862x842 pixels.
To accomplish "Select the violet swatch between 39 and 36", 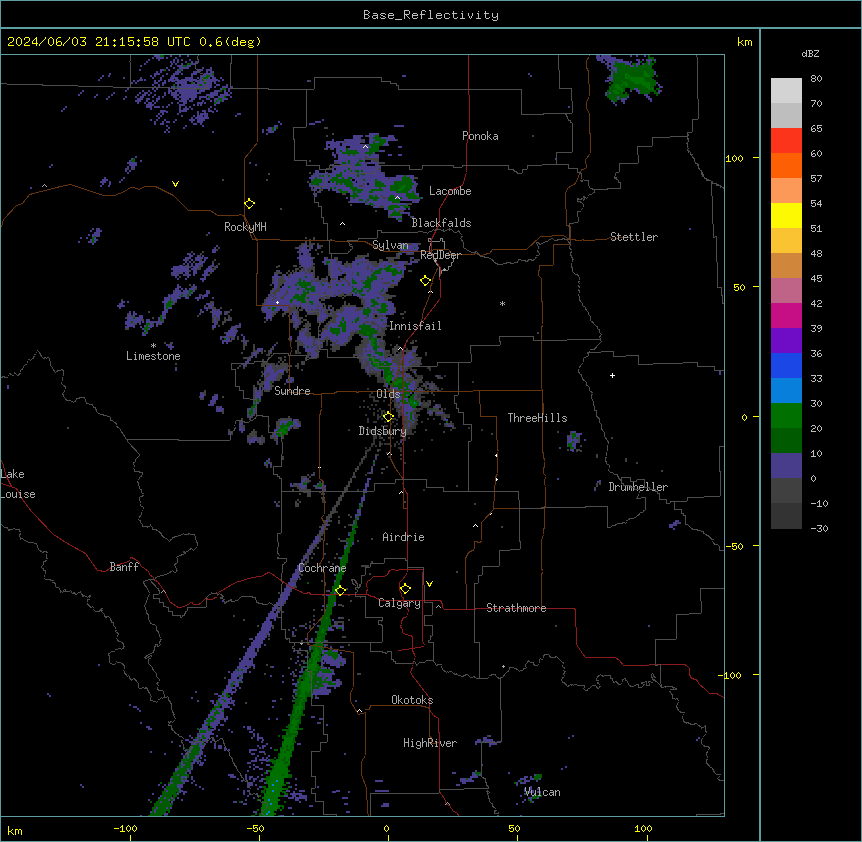I will 786,341.
